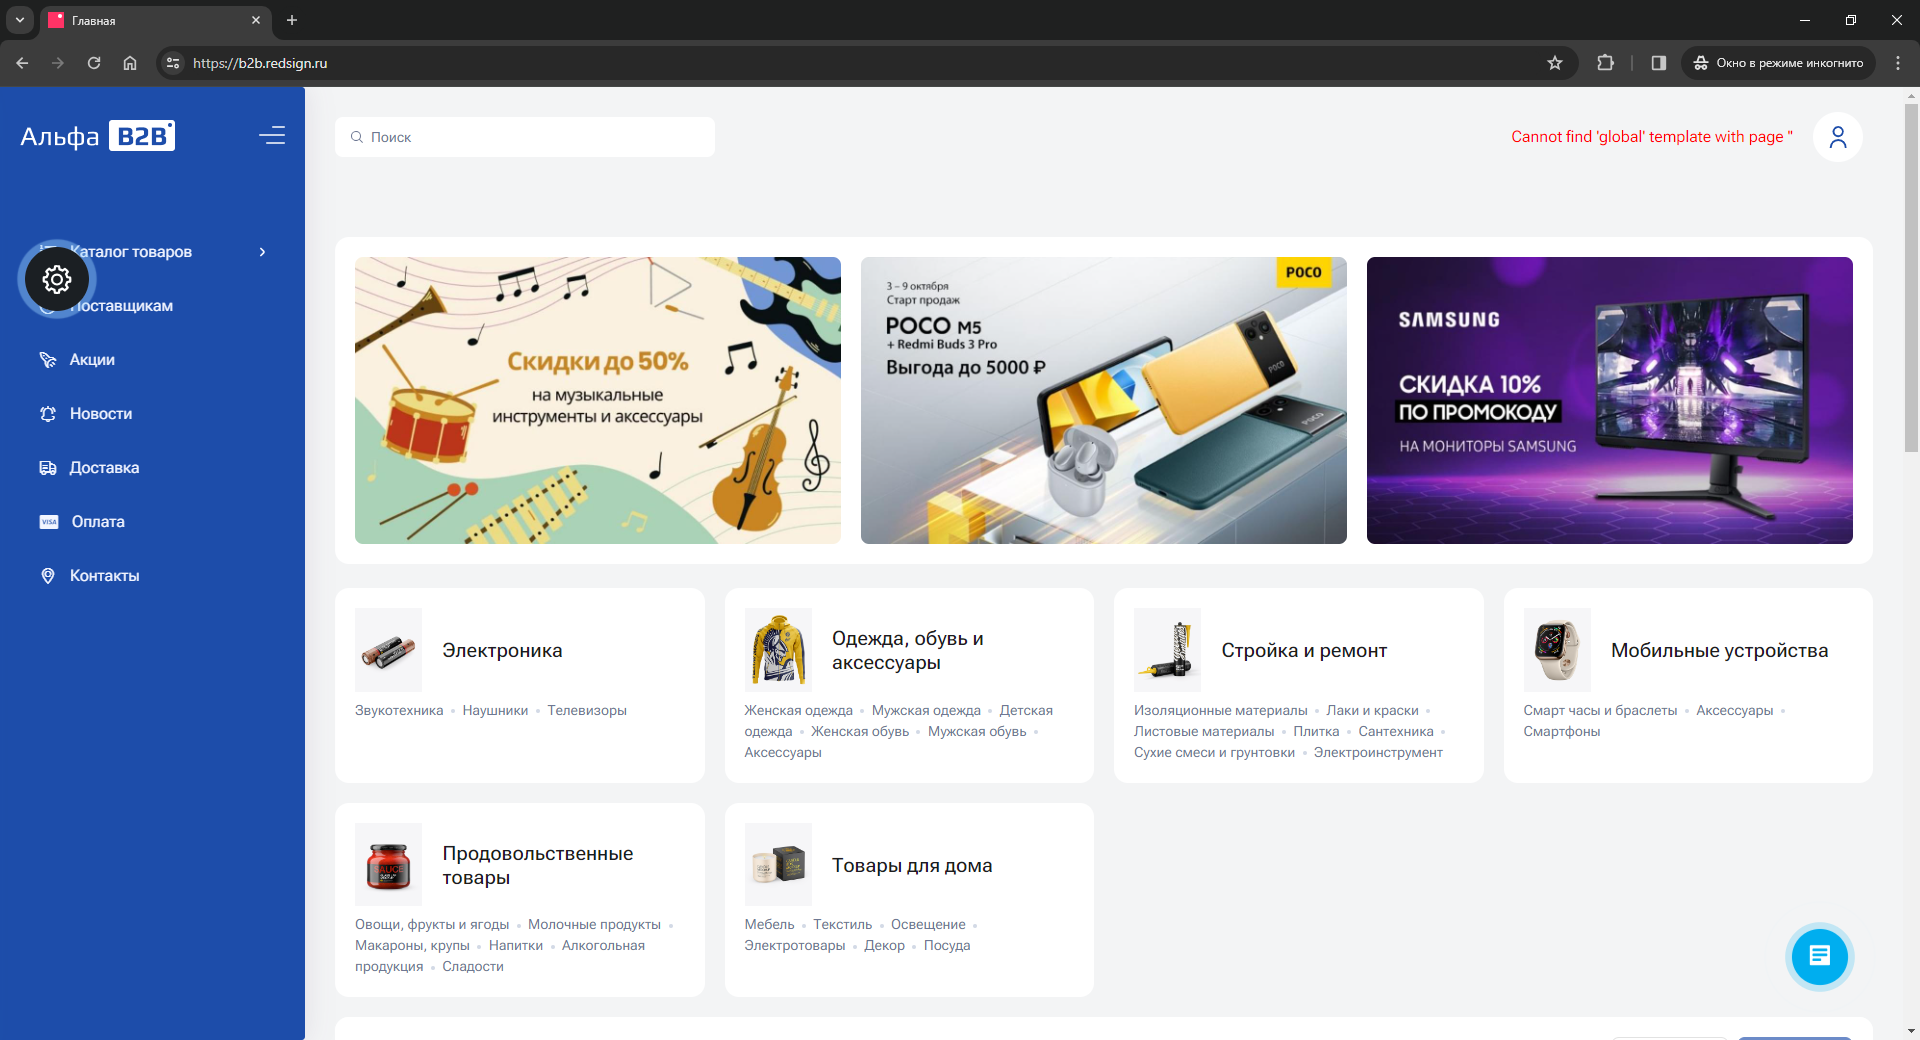The width and height of the screenshot is (1920, 1040).
Task: Open Электроинструмент subcategory link
Action: click(x=1378, y=753)
